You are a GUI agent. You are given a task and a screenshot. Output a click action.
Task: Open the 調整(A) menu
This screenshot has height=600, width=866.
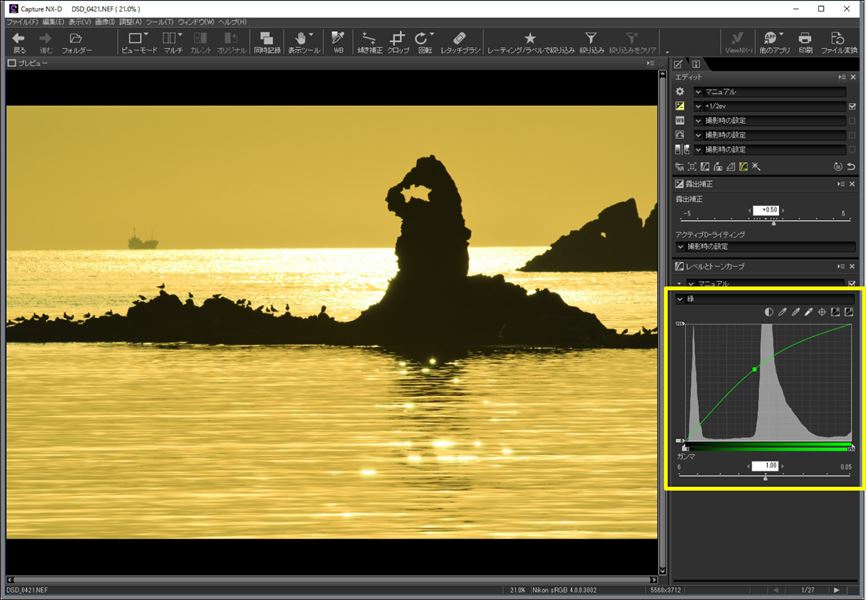point(130,22)
